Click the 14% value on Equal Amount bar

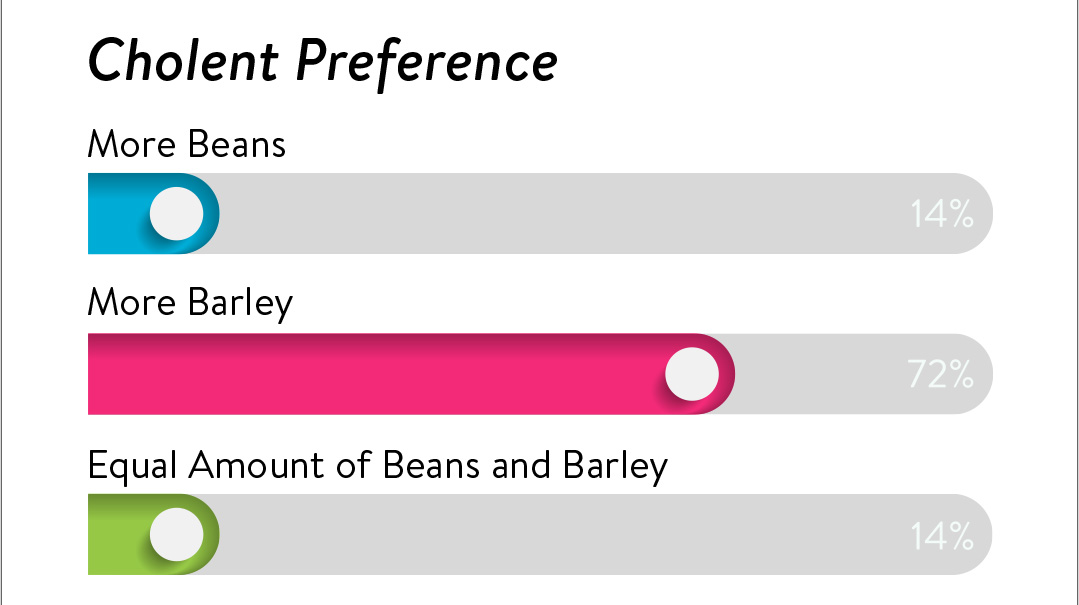coord(942,535)
